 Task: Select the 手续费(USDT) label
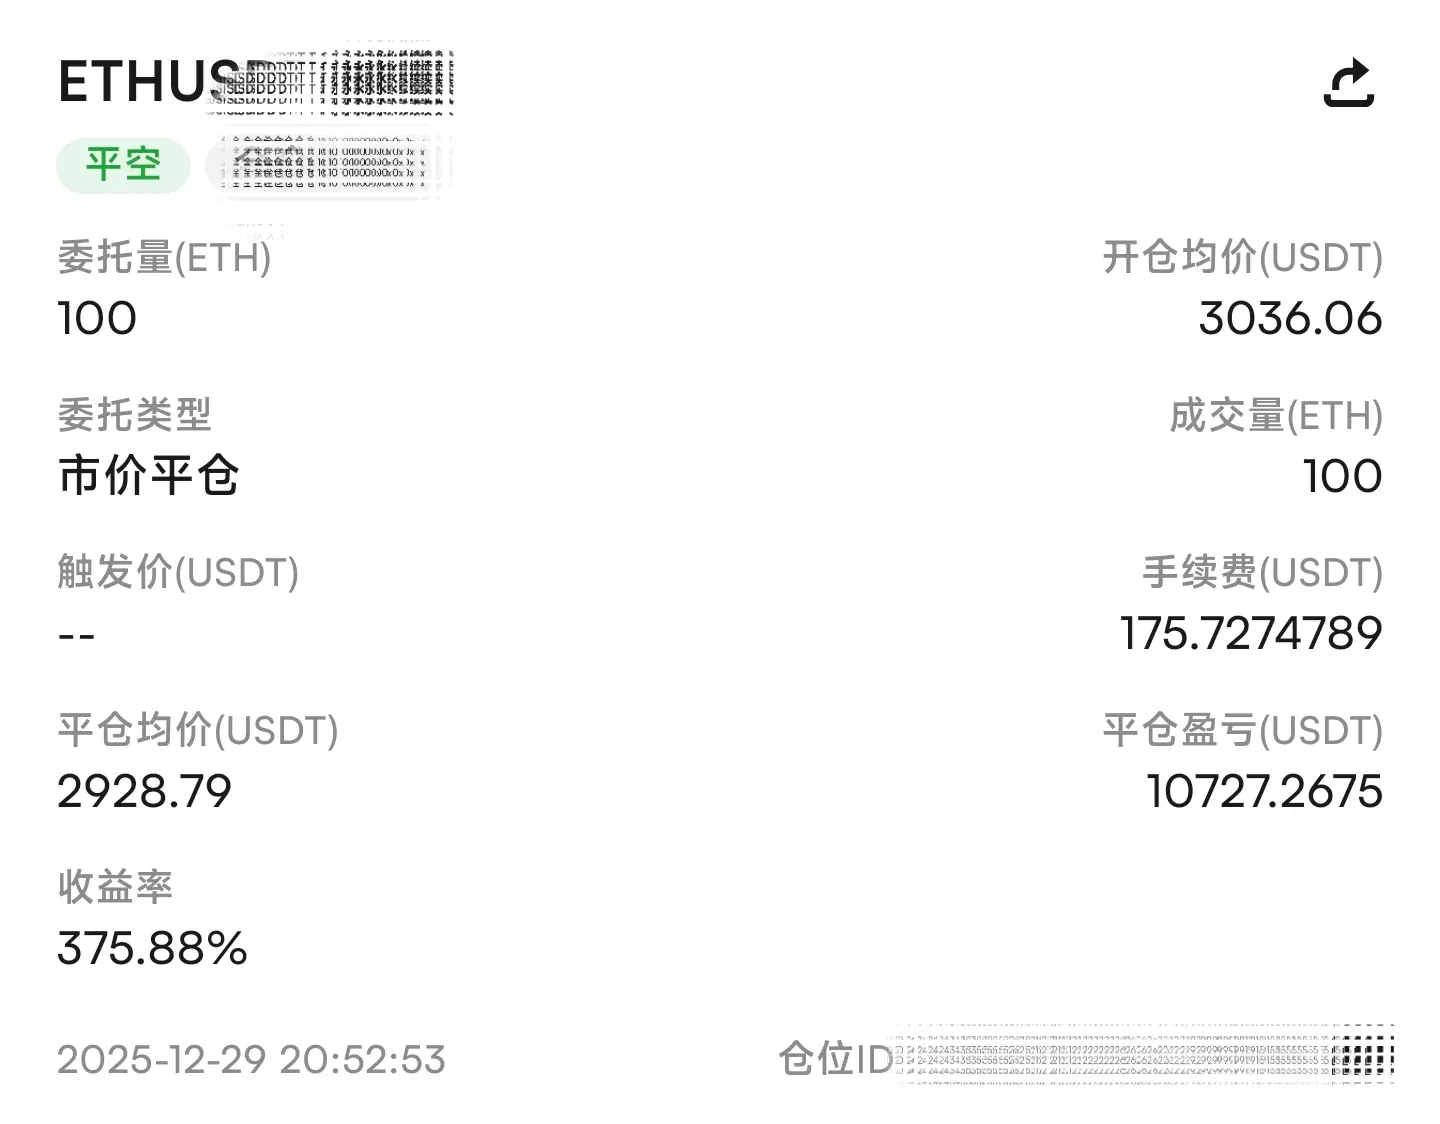1262,572
